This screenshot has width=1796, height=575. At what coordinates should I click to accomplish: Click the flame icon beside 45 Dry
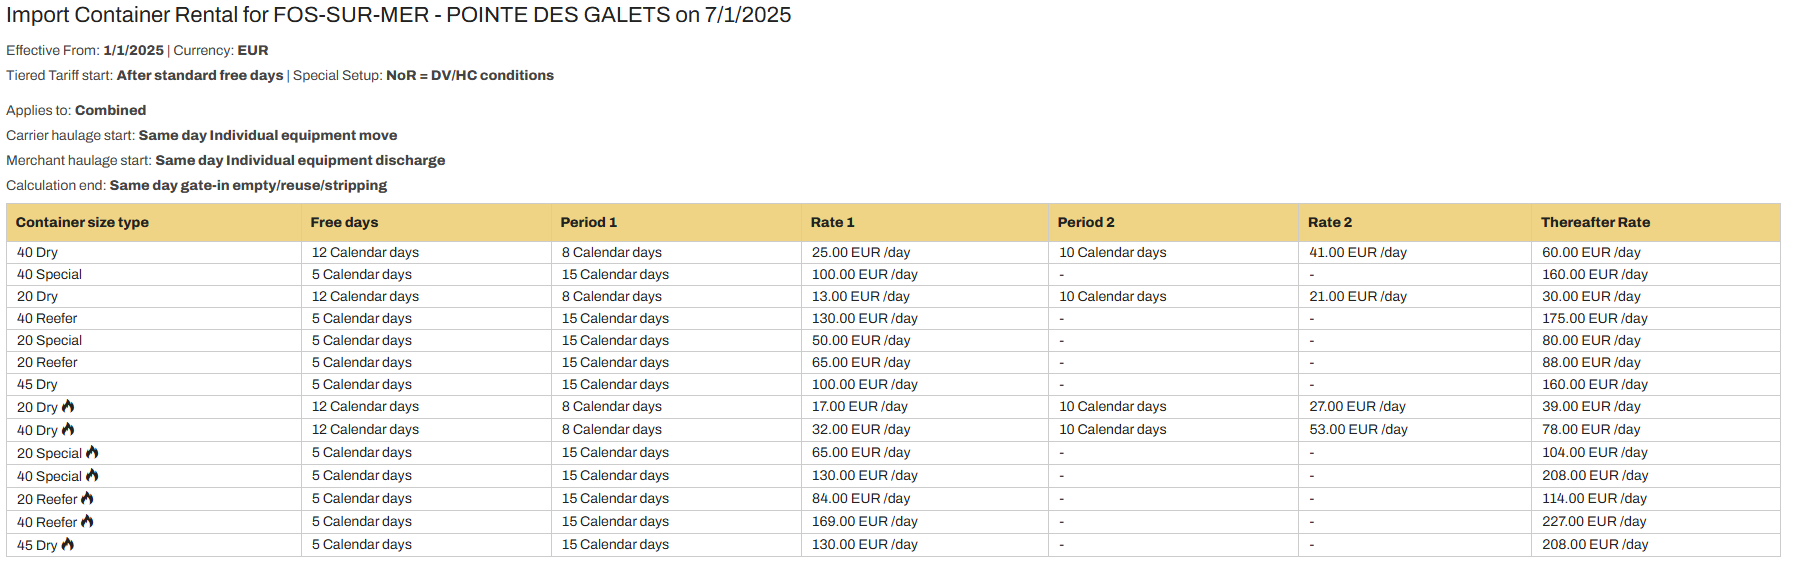[x=68, y=544]
